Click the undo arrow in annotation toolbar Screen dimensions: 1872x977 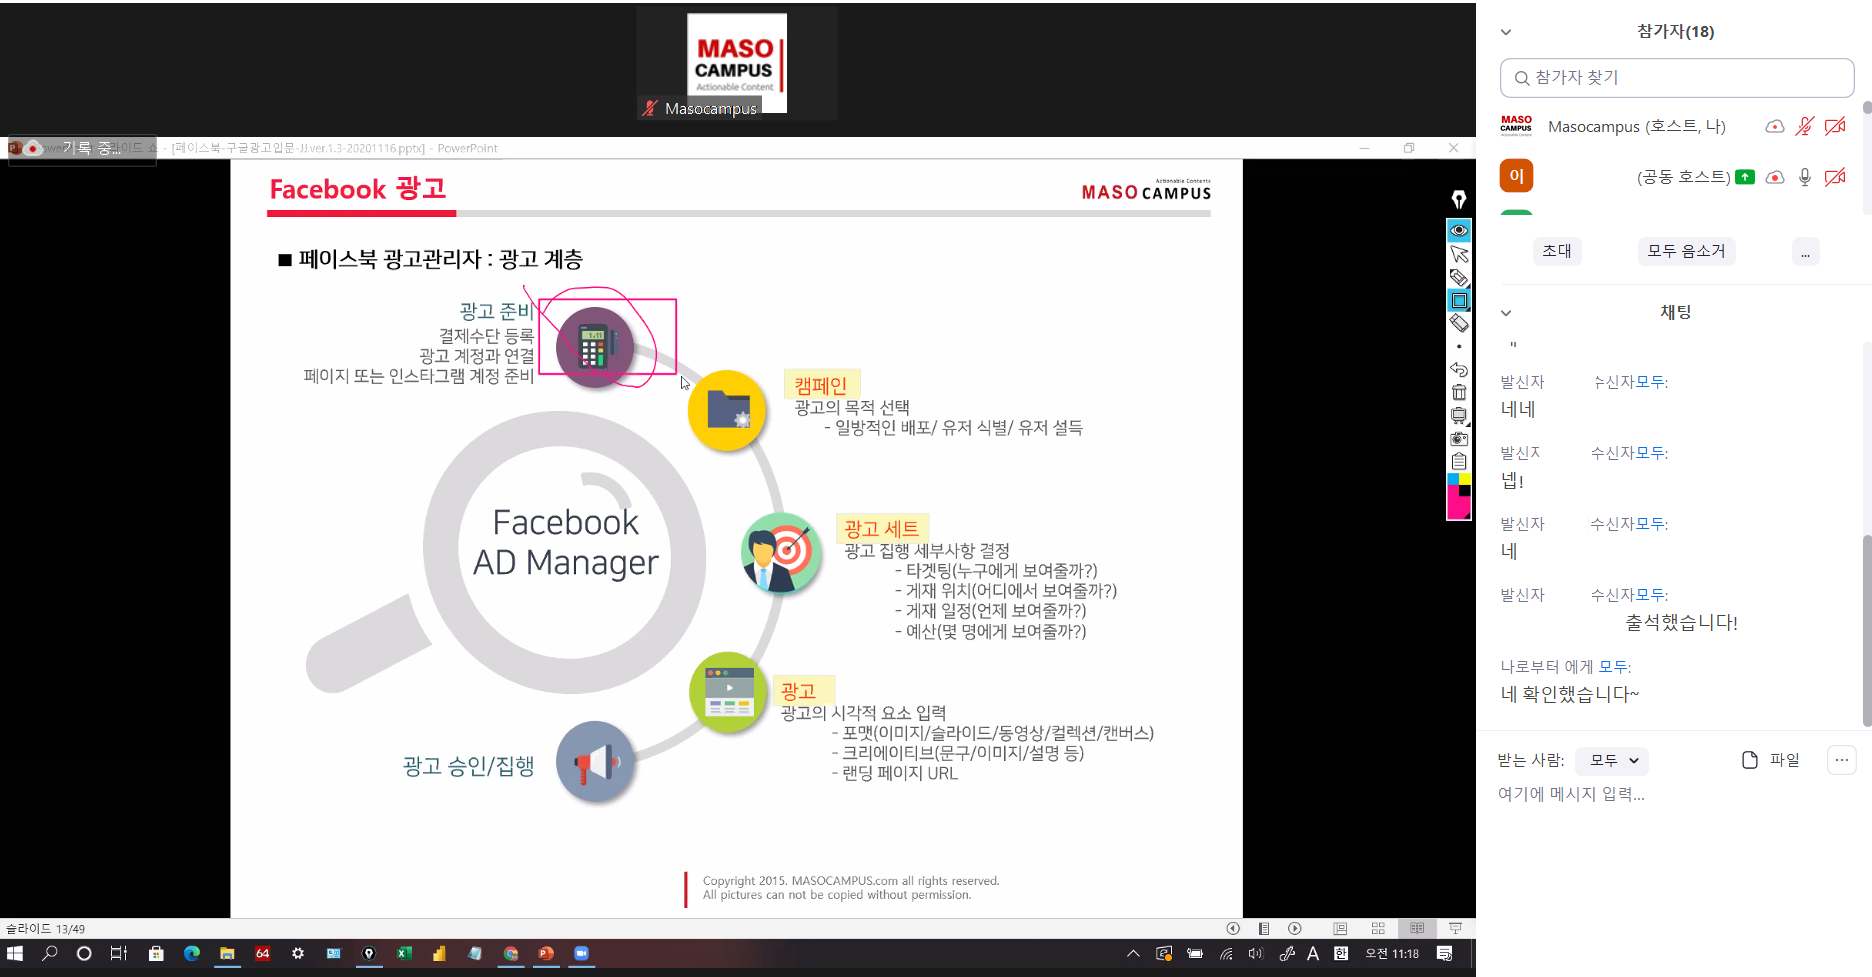coord(1459,369)
